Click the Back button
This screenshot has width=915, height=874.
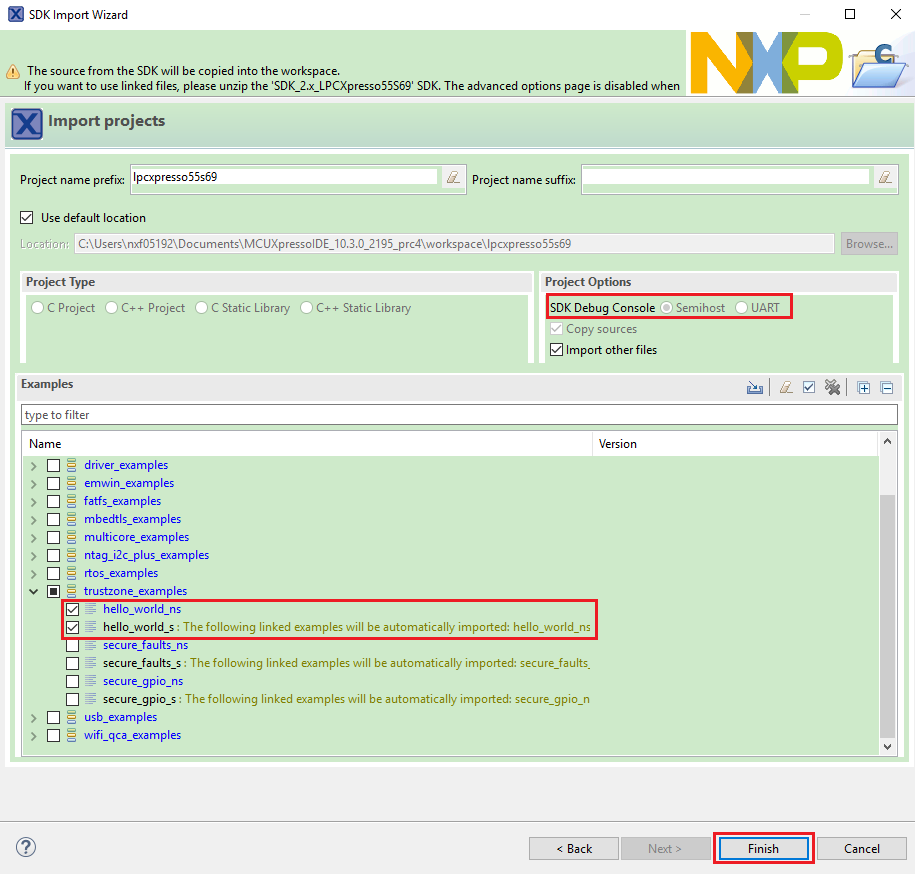pos(574,849)
